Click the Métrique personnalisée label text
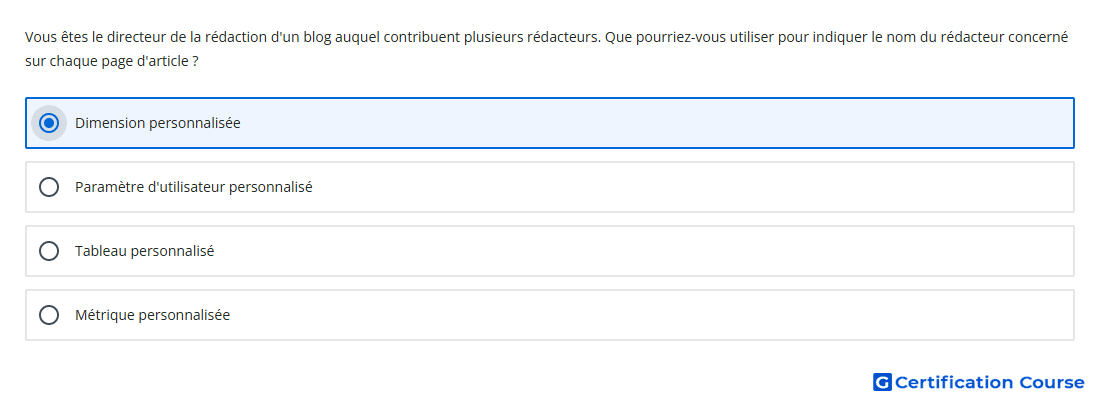This screenshot has width=1100, height=401. [152, 315]
